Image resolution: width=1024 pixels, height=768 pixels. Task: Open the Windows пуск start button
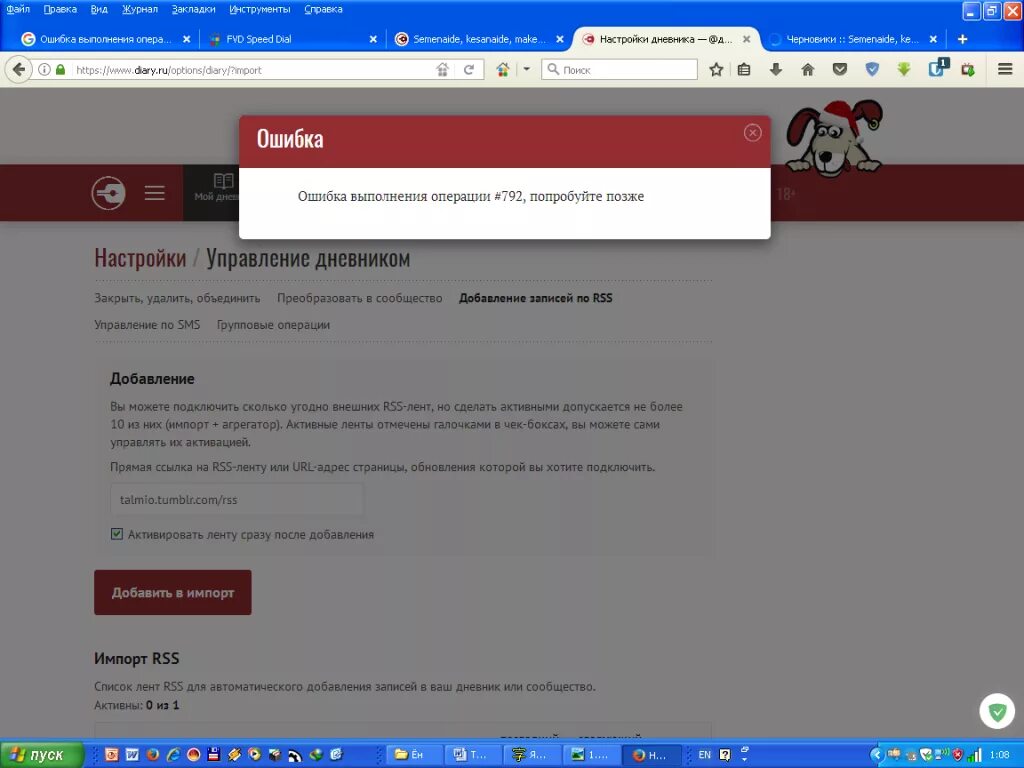tap(42, 755)
